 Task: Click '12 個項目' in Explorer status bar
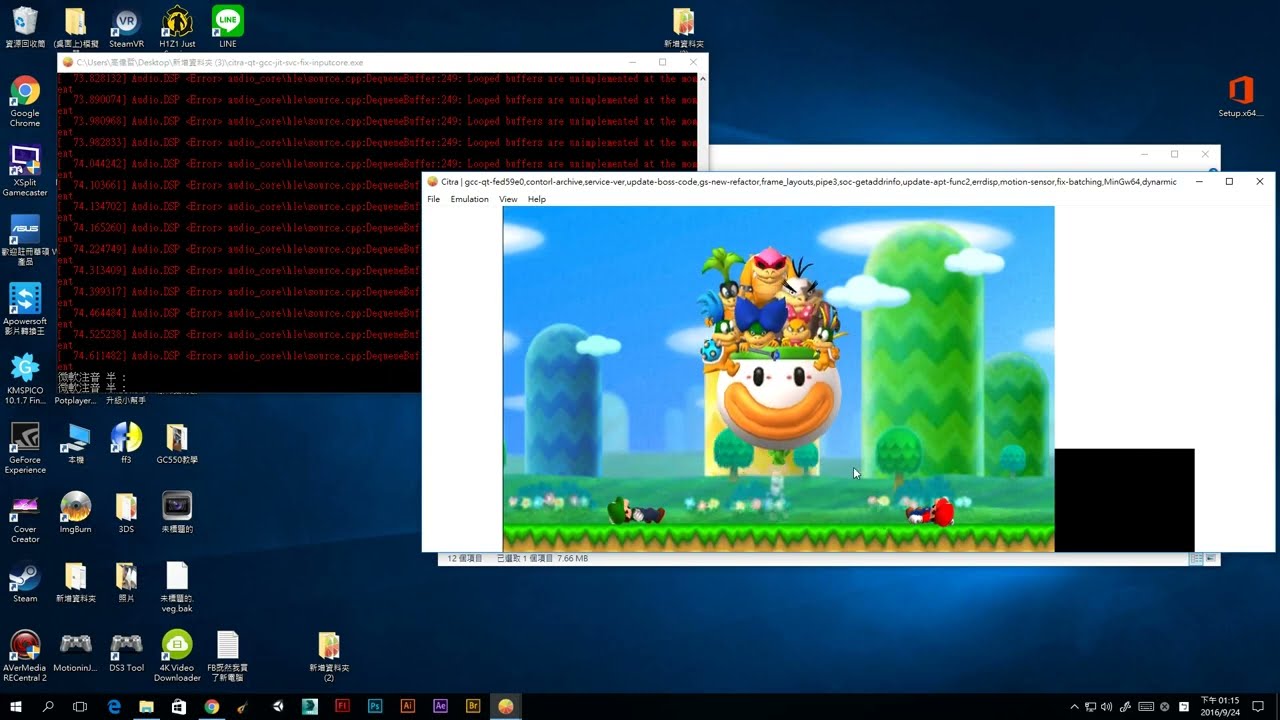(x=465, y=558)
